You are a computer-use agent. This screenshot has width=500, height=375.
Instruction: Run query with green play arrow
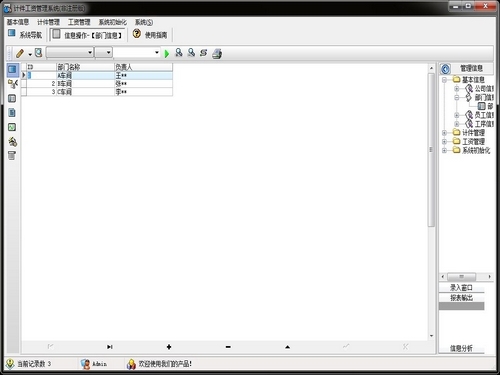[167, 53]
